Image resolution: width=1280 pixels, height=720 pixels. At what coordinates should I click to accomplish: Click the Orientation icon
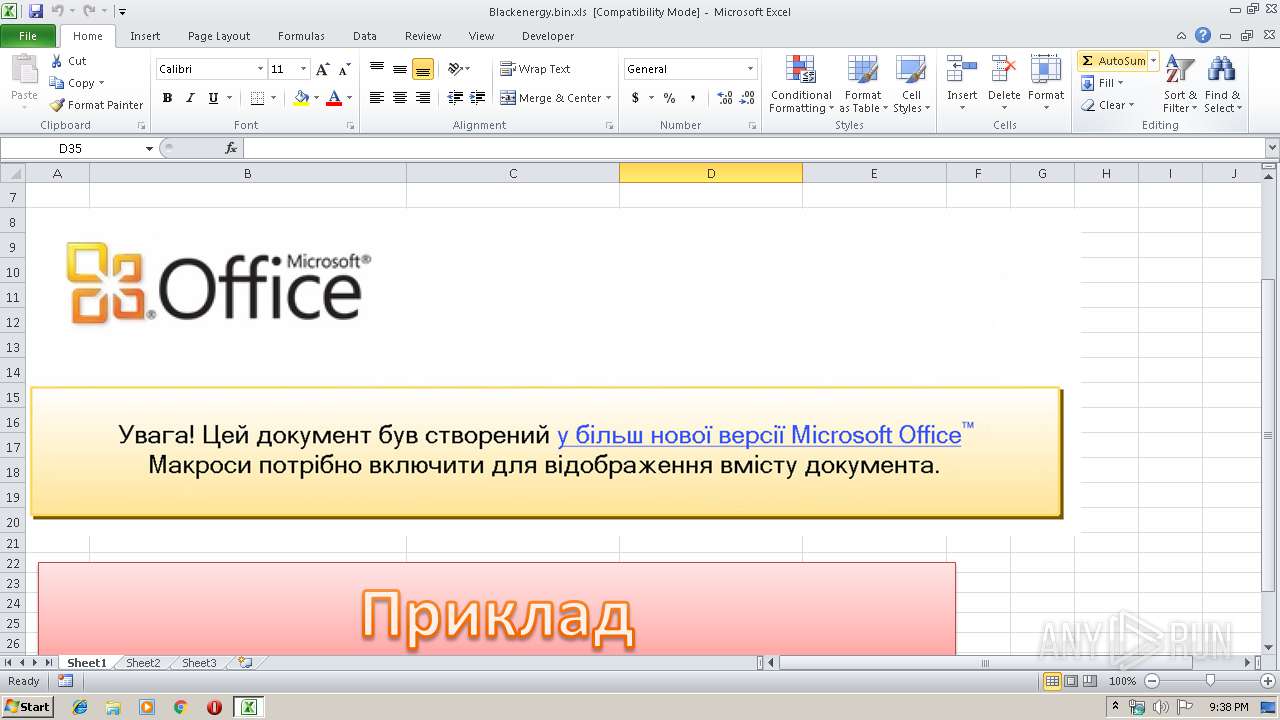pos(456,69)
